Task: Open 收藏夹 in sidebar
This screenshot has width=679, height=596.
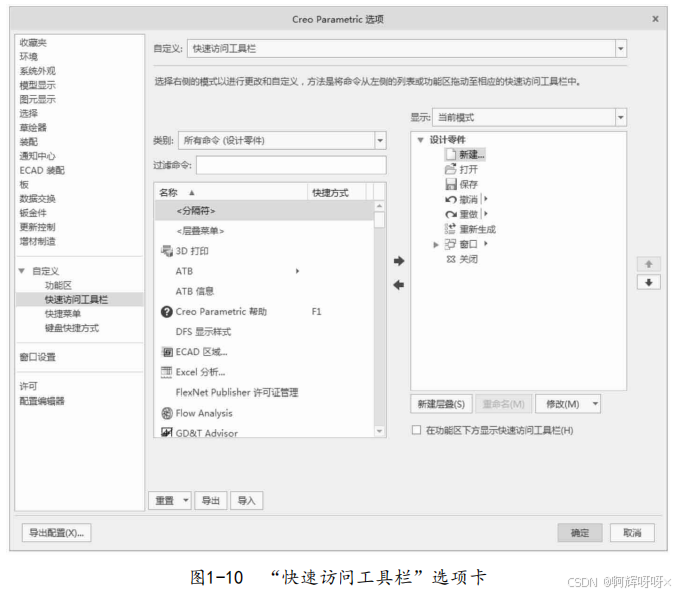Action: pyautogui.click(x=33, y=42)
